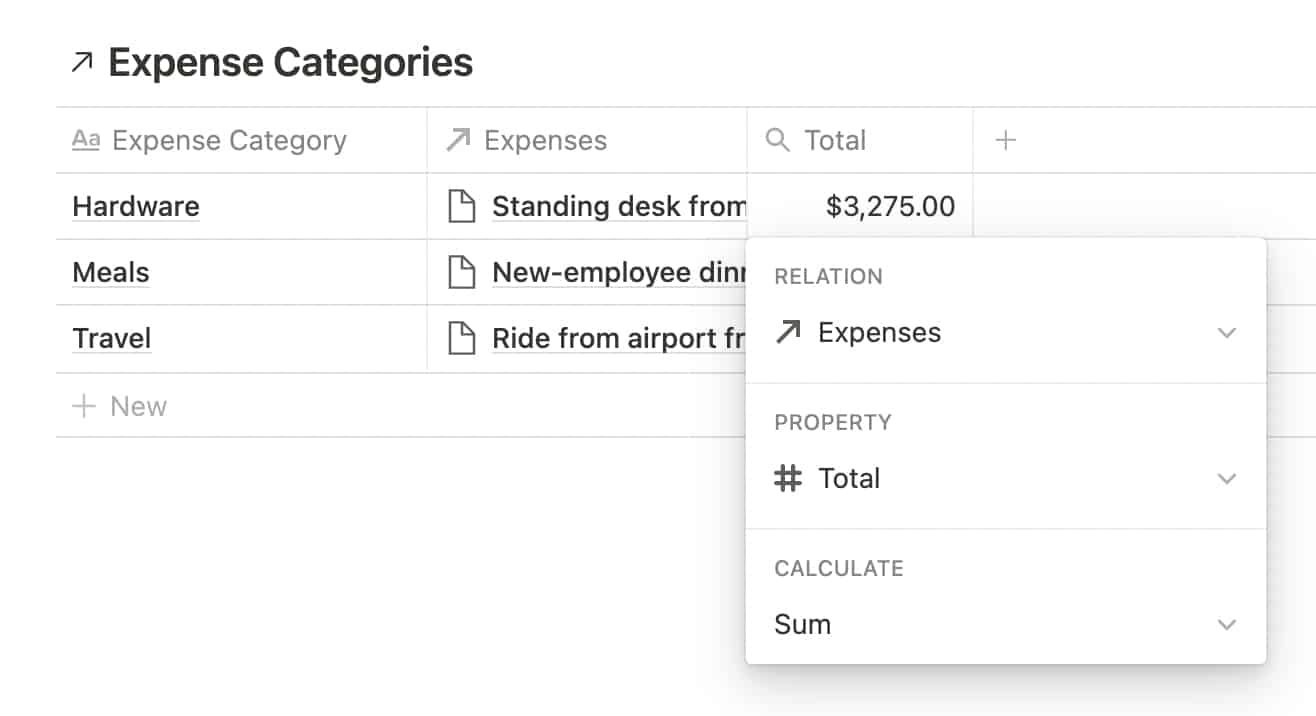Click page icon beside Standing desk entry
This screenshot has height=716, width=1316.
[x=461, y=207]
